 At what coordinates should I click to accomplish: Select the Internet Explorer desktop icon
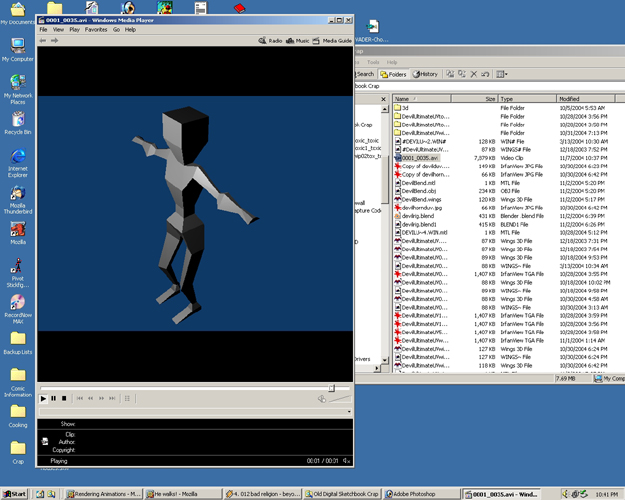pos(18,163)
